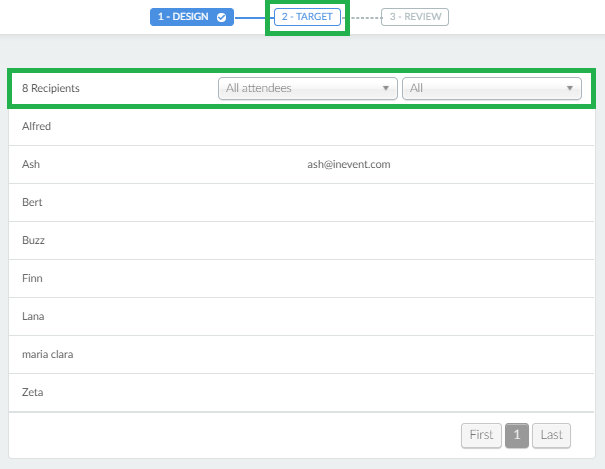This screenshot has height=469, width=605.
Task: Click the First pagination button
Action: [481, 435]
